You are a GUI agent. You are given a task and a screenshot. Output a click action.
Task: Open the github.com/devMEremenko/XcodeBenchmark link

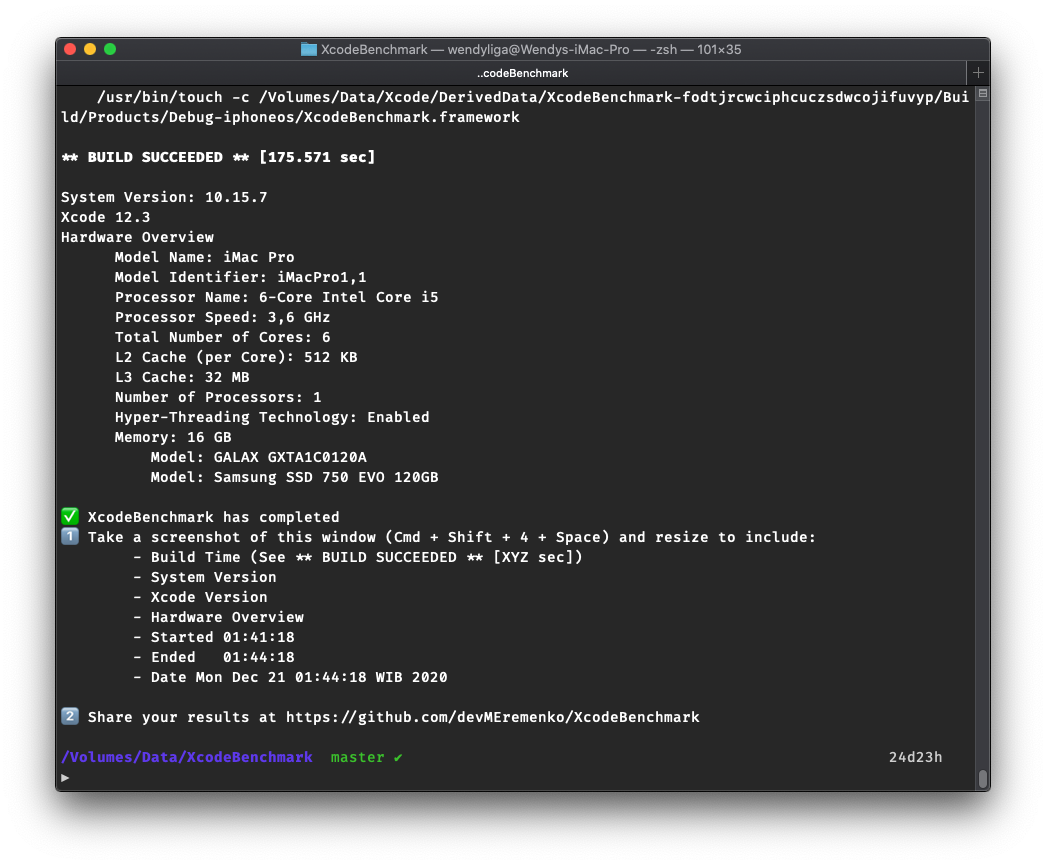tap(493, 717)
